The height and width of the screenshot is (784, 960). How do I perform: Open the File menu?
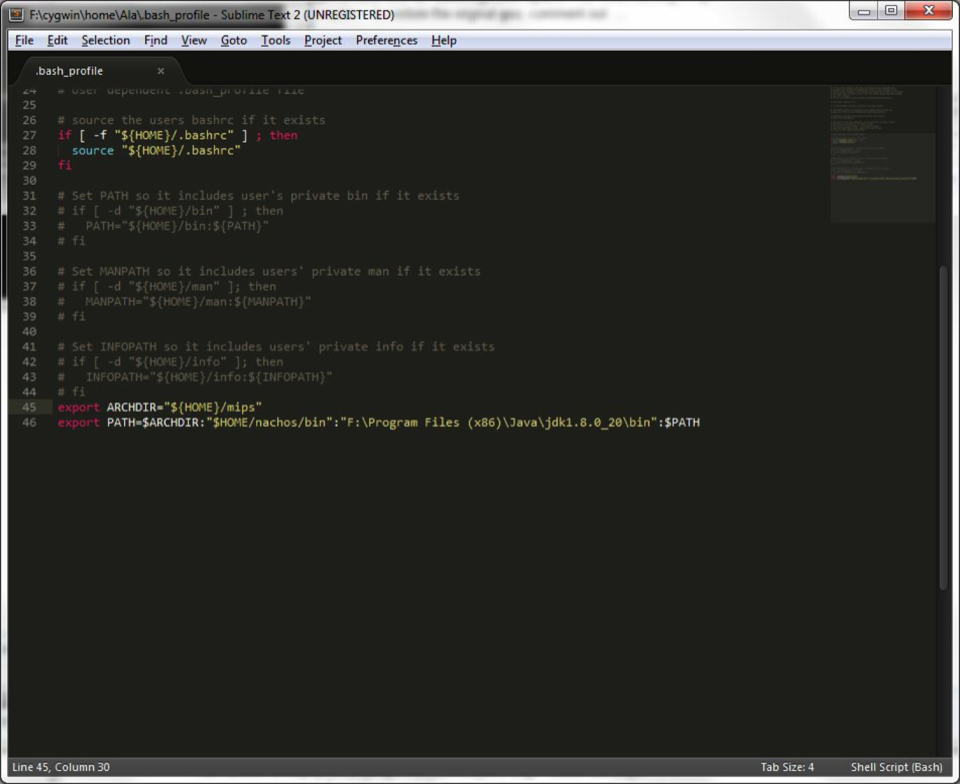coord(24,40)
